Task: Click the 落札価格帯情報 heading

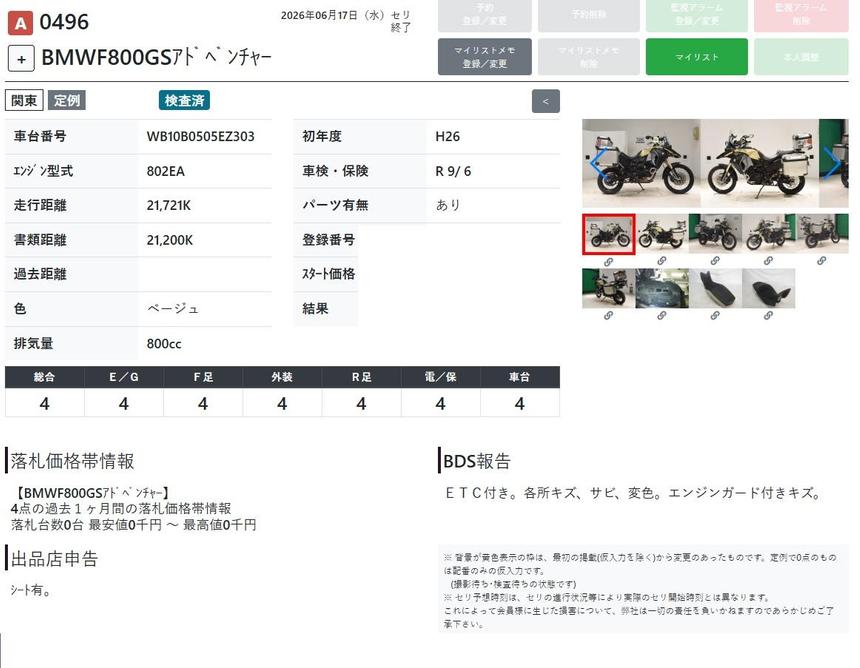Action: [72, 461]
